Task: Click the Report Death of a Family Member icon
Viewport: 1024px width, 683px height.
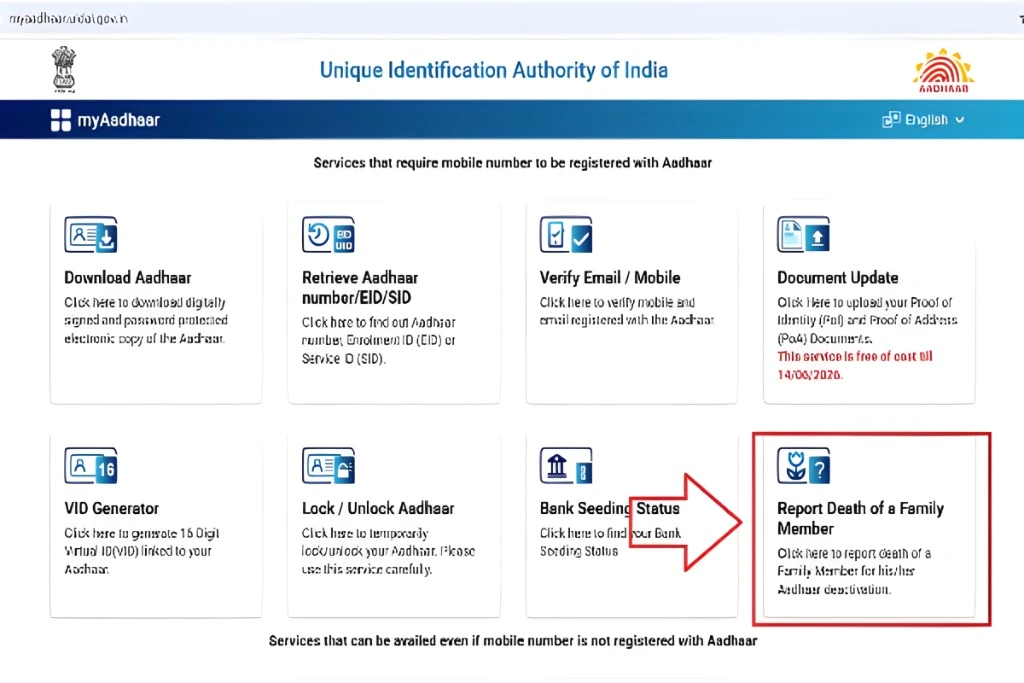Action: coord(804,466)
